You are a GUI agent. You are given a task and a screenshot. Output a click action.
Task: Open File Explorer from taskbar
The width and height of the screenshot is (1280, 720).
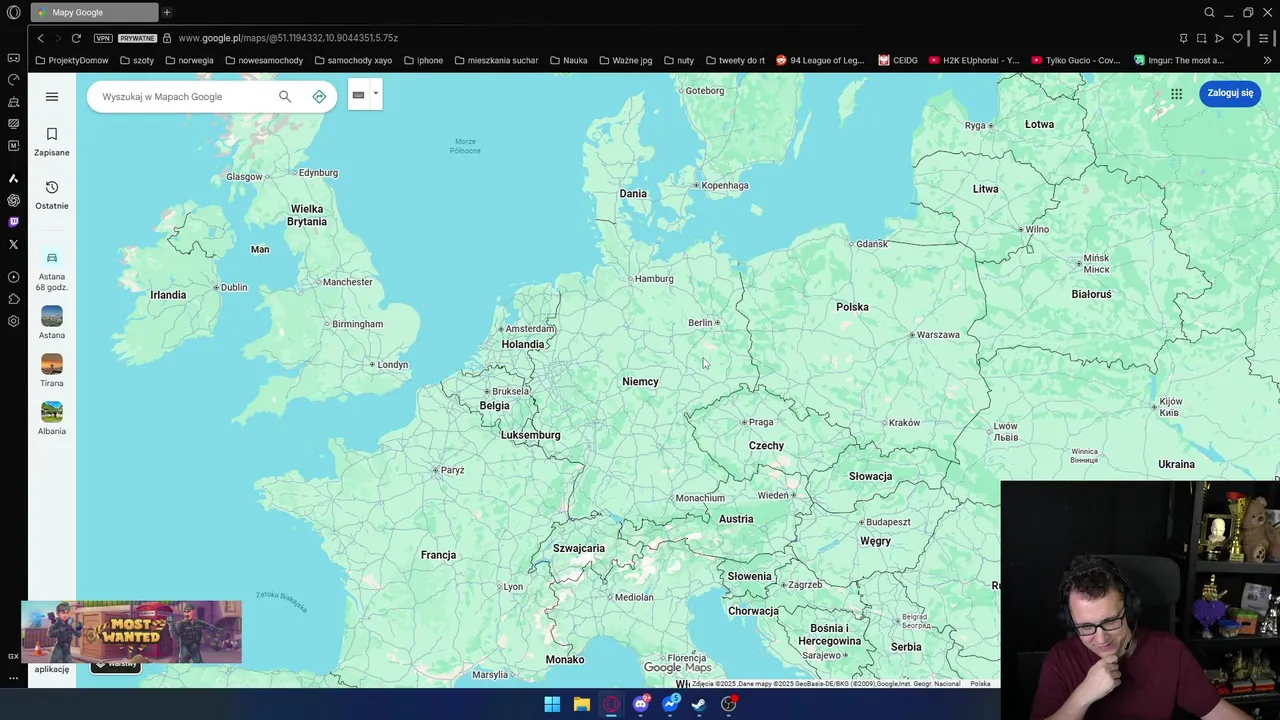point(581,704)
